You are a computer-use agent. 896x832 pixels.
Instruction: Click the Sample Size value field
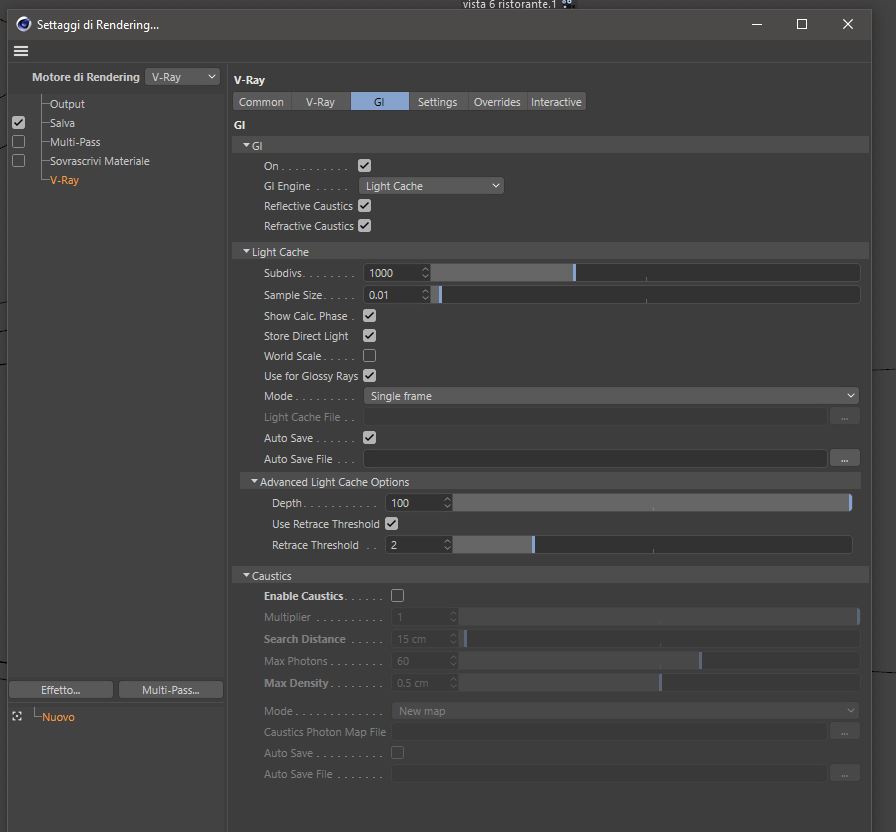(x=393, y=294)
